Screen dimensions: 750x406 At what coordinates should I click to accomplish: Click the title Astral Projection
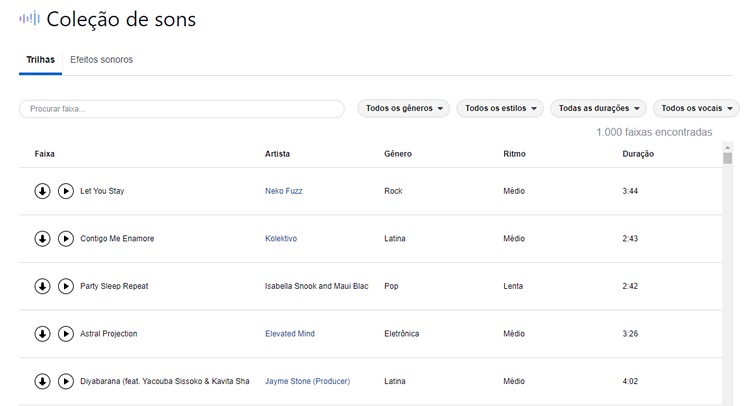(109, 334)
